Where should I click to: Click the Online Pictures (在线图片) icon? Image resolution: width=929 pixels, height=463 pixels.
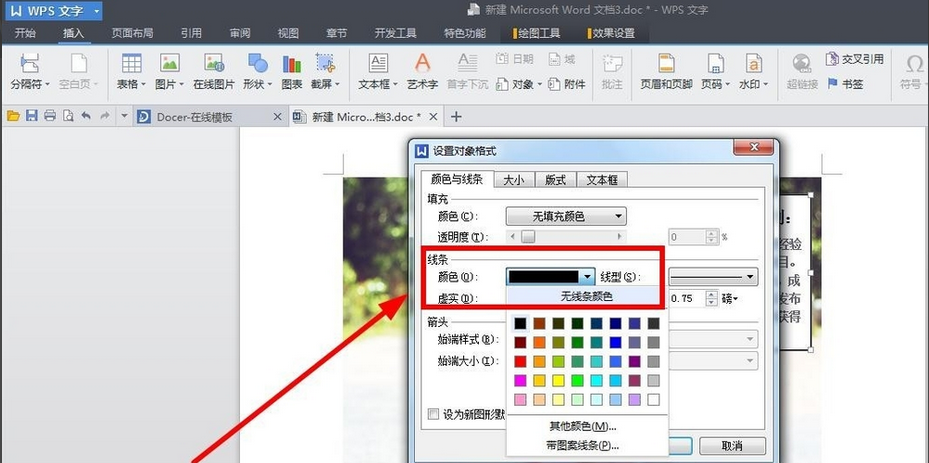click(x=213, y=70)
